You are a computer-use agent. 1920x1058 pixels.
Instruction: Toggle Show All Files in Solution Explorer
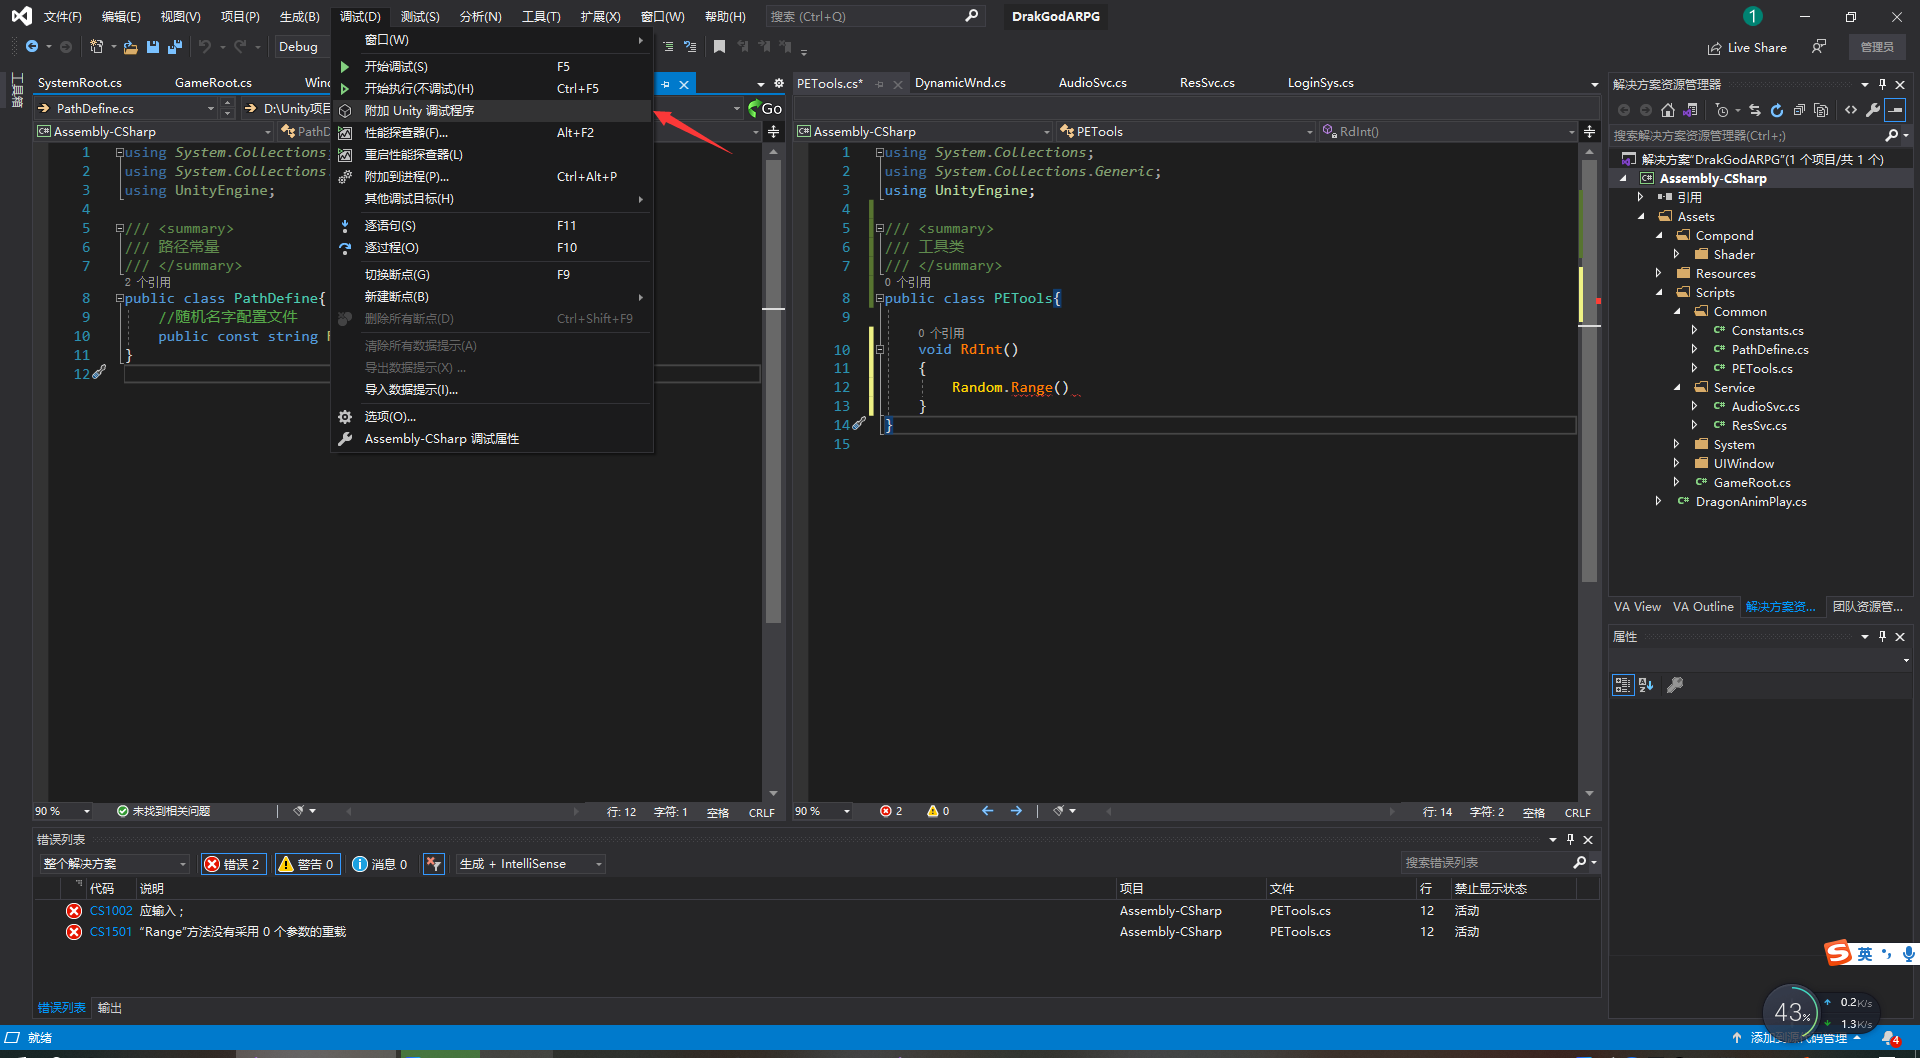(x=1822, y=110)
